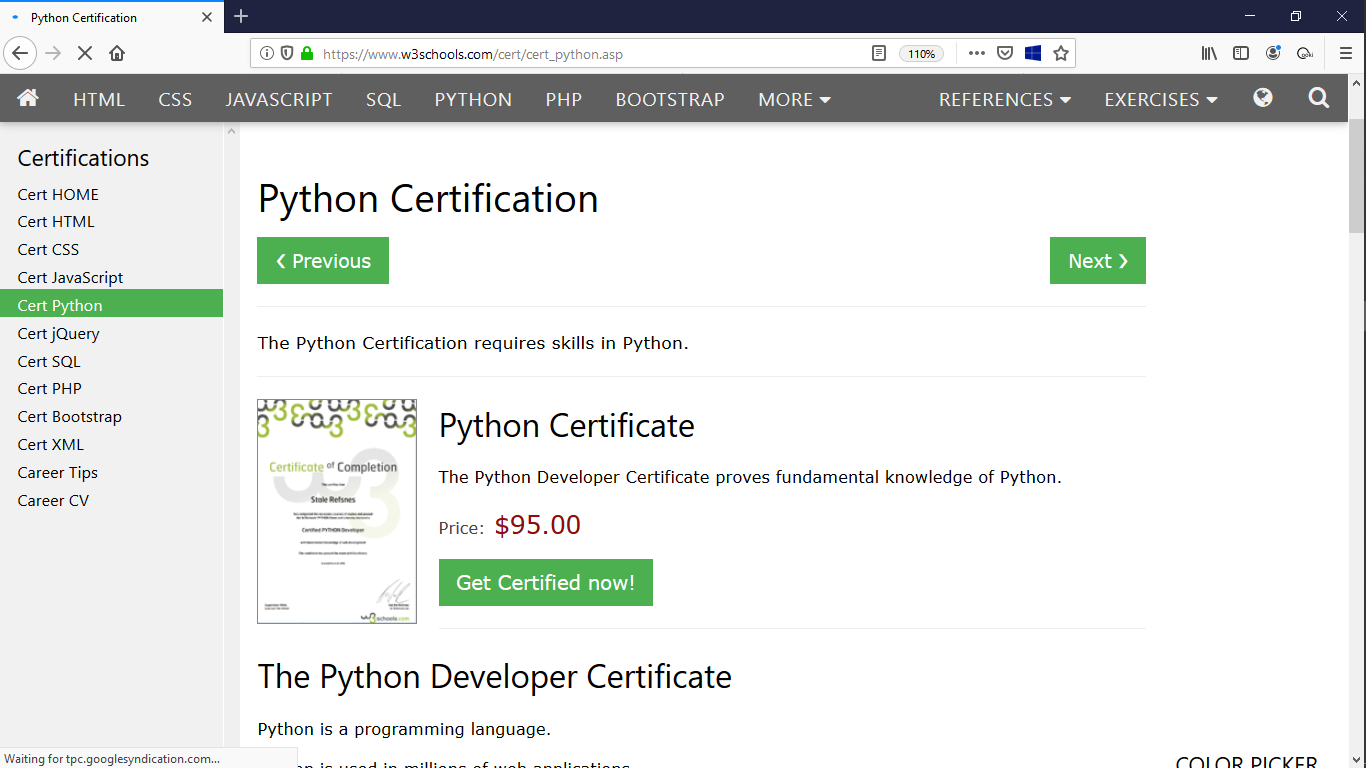1366x768 pixels.
Task: Open the globe translate icon
Action: coord(1263,98)
